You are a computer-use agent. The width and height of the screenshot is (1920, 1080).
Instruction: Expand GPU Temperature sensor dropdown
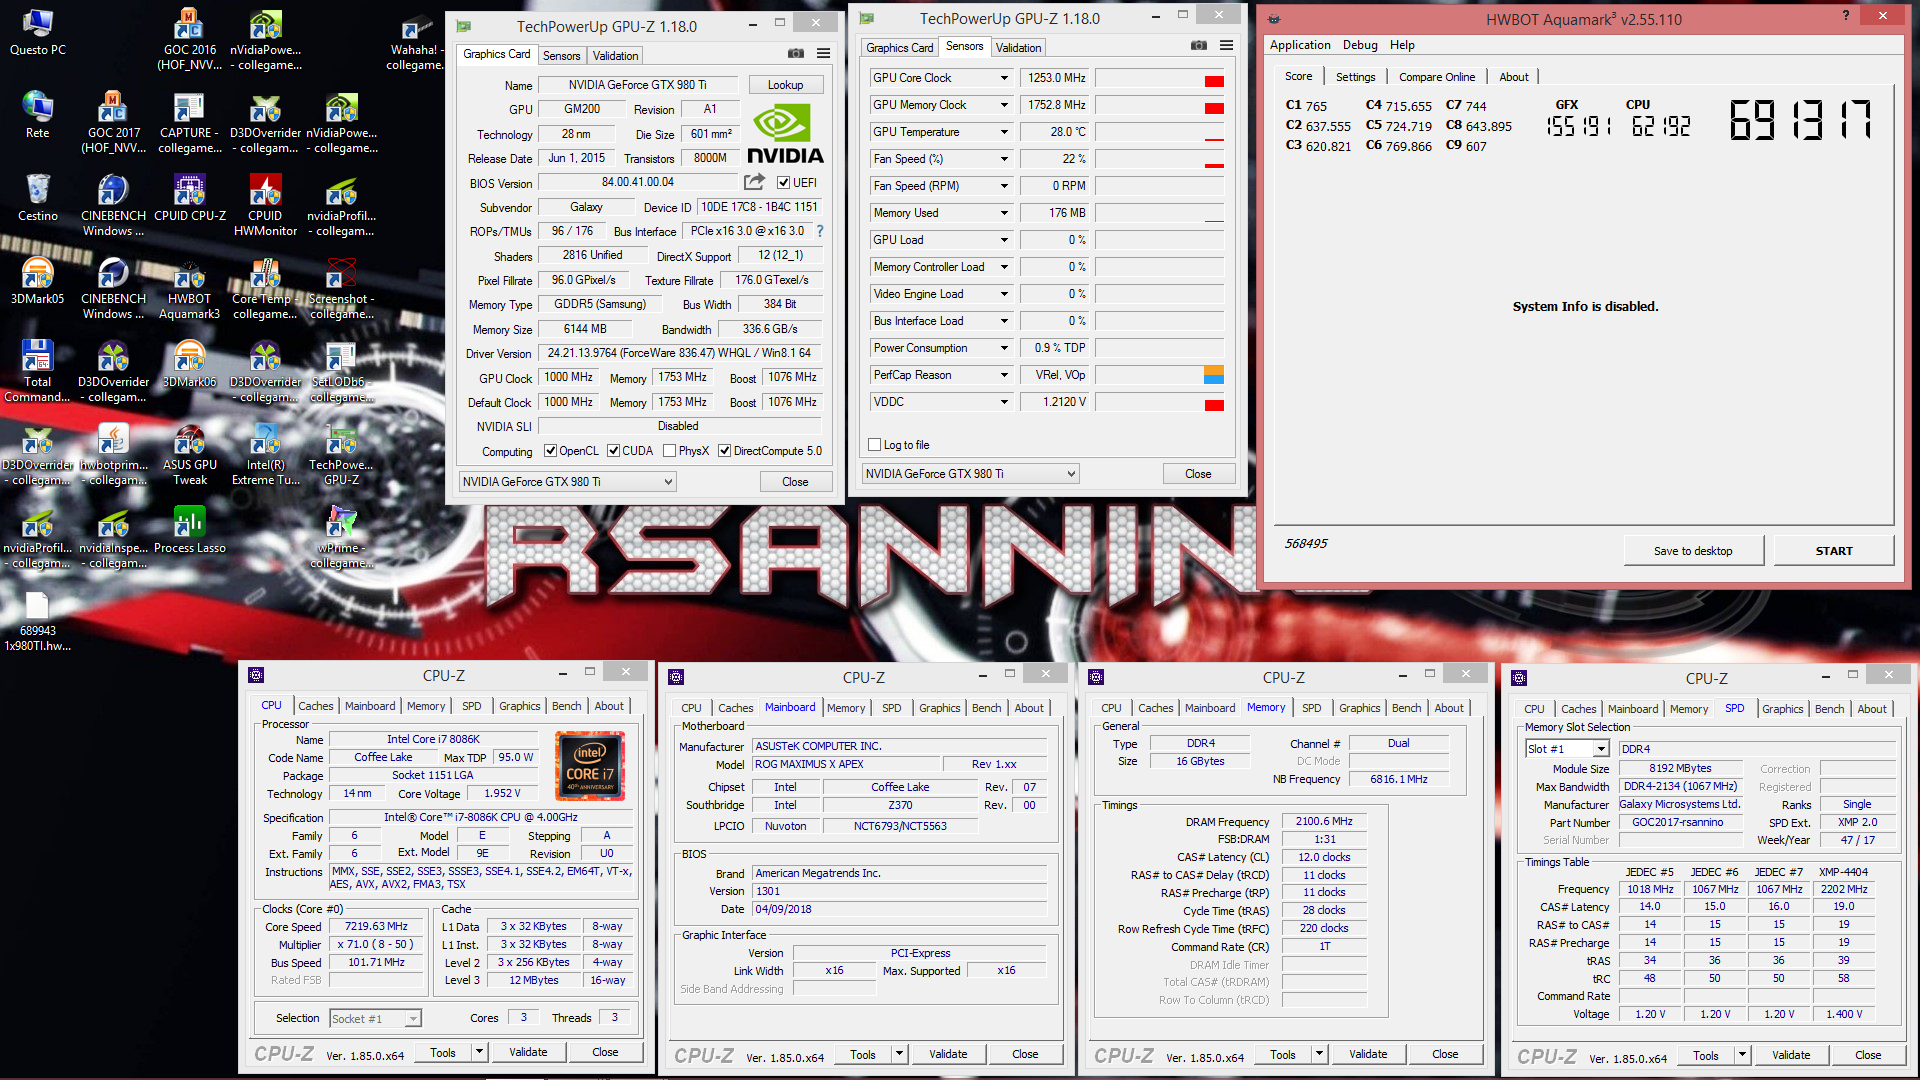pos(1004,132)
